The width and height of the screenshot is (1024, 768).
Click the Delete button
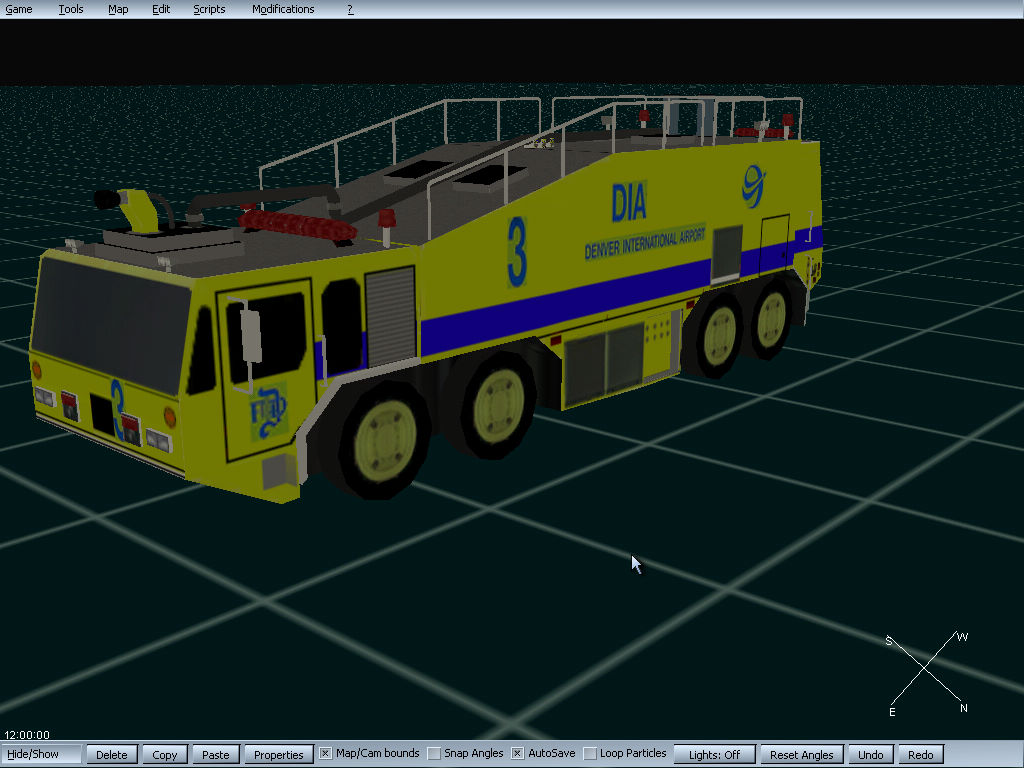[x=112, y=754]
